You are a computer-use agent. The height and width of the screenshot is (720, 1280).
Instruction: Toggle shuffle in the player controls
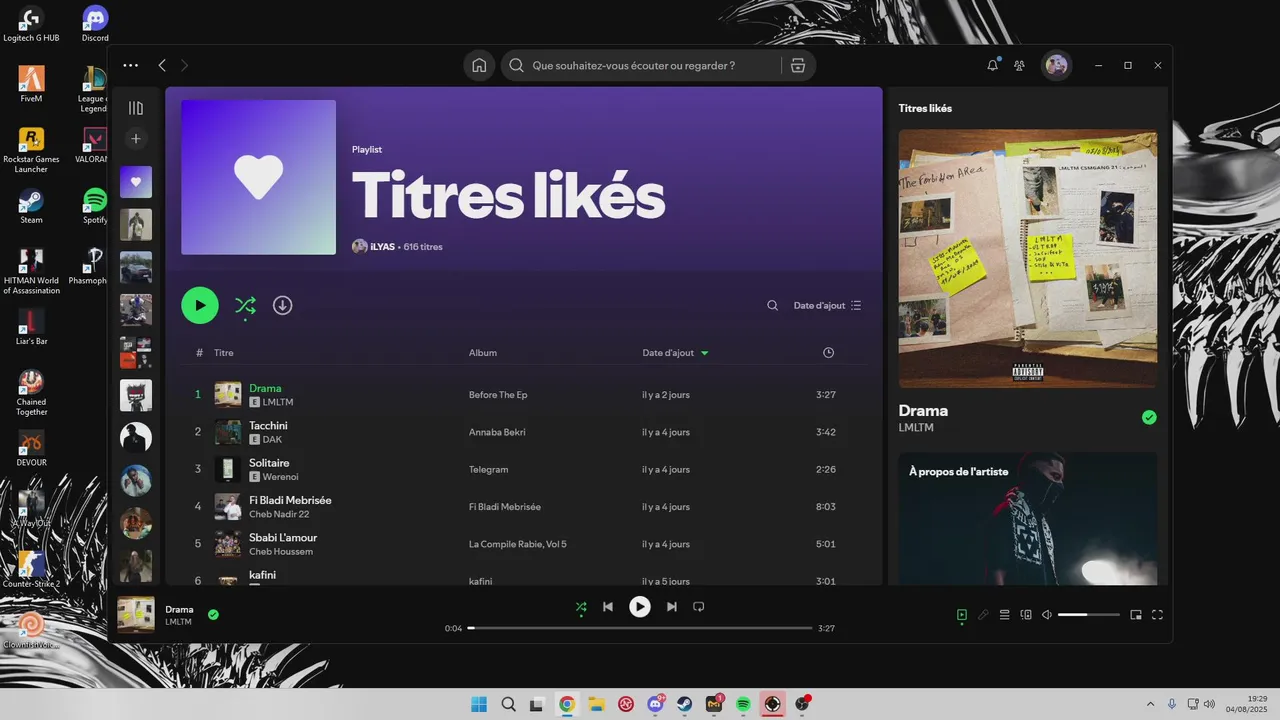pos(581,606)
